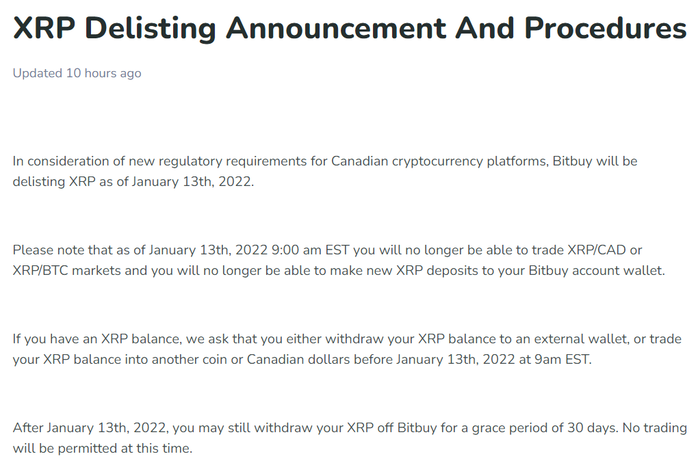The image size is (700, 465).
Task: Click the word 'Updated' under the title
Action: 38,73
